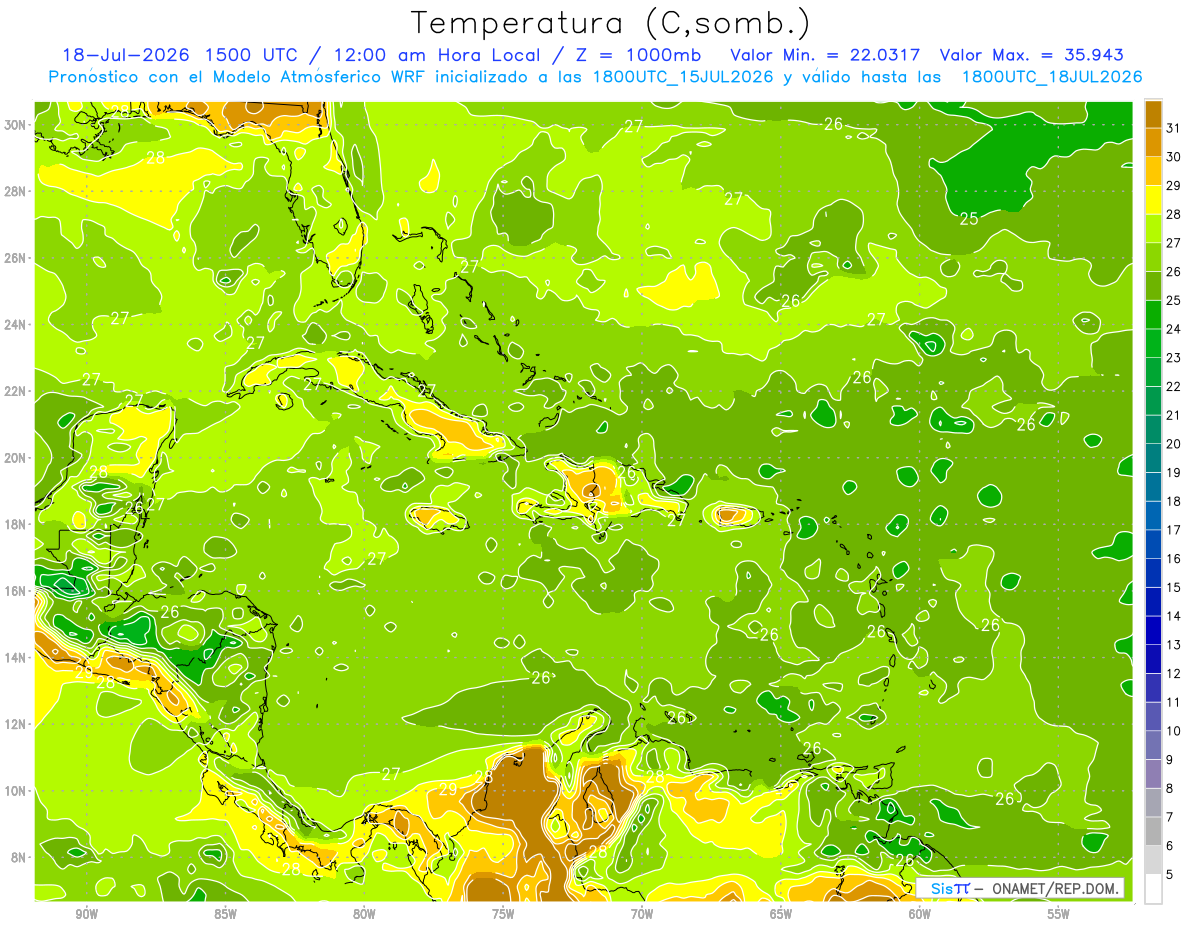The width and height of the screenshot is (1200, 927).
Task: Click the '60W' longitude axis label
Action: pos(920,914)
